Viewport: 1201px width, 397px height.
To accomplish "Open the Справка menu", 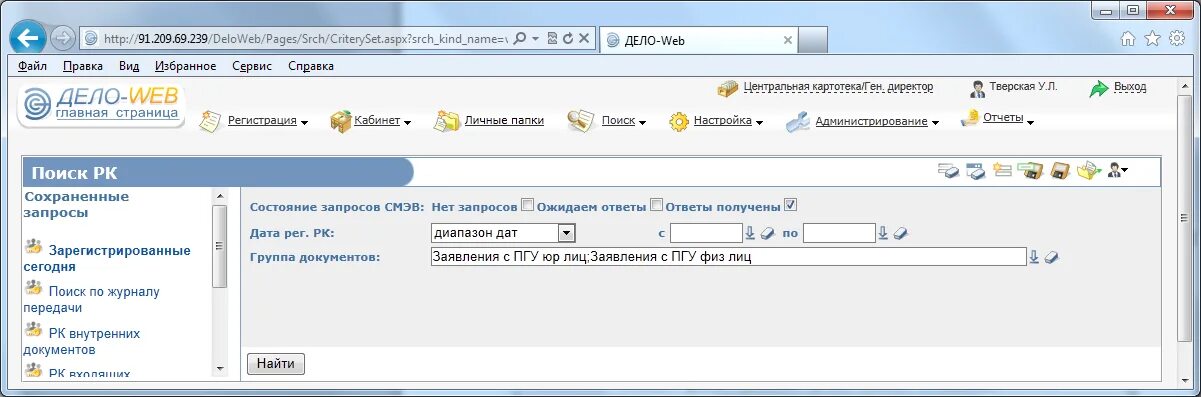I will (x=311, y=66).
